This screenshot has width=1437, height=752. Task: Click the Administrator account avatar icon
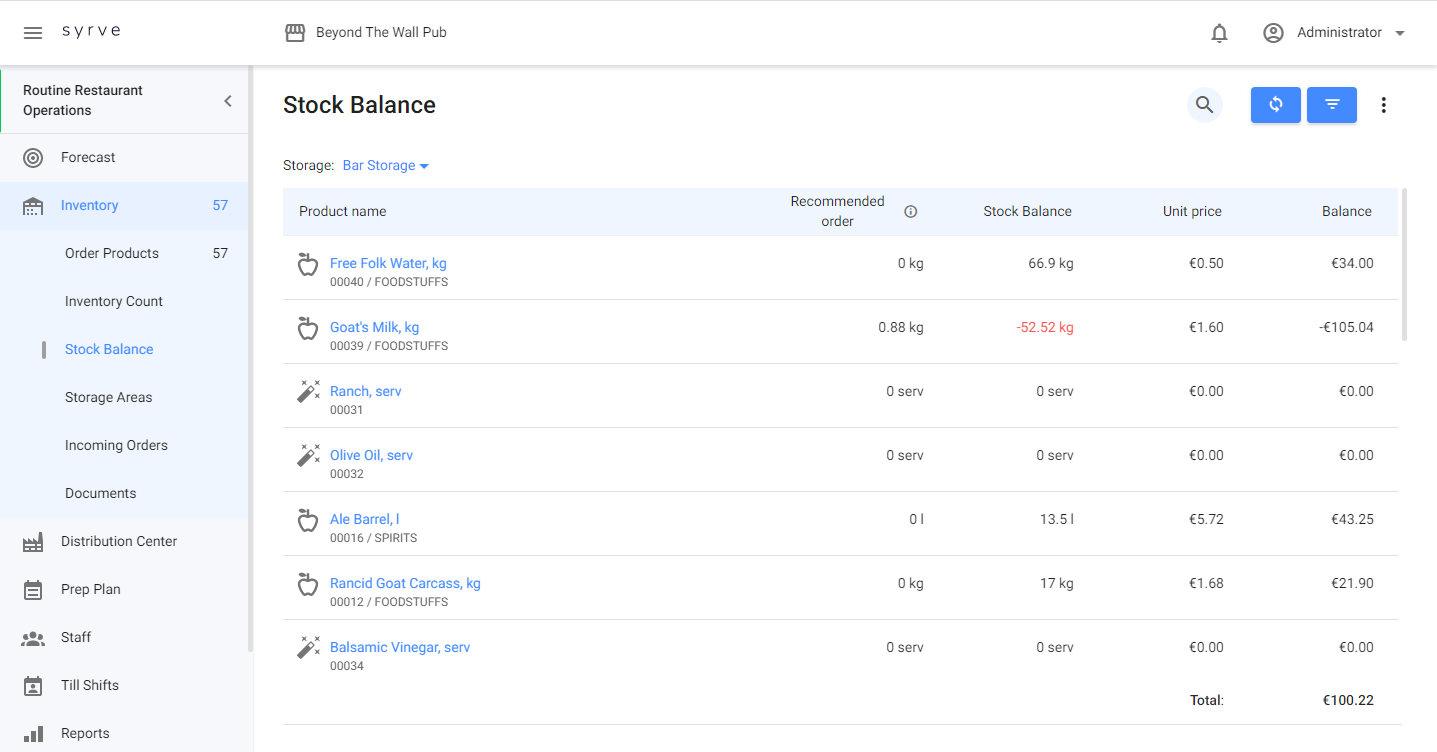click(x=1273, y=33)
